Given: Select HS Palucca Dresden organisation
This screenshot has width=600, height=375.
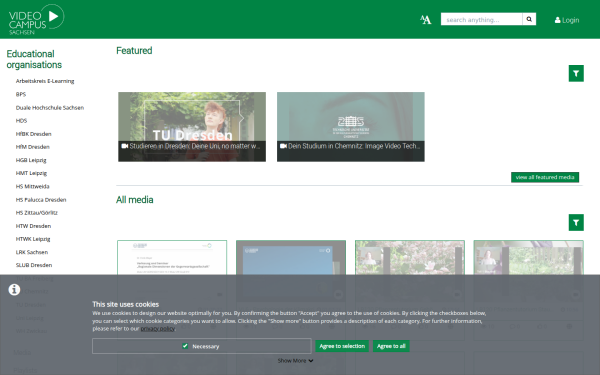Looking at the screenshot, I should [41, 200].
